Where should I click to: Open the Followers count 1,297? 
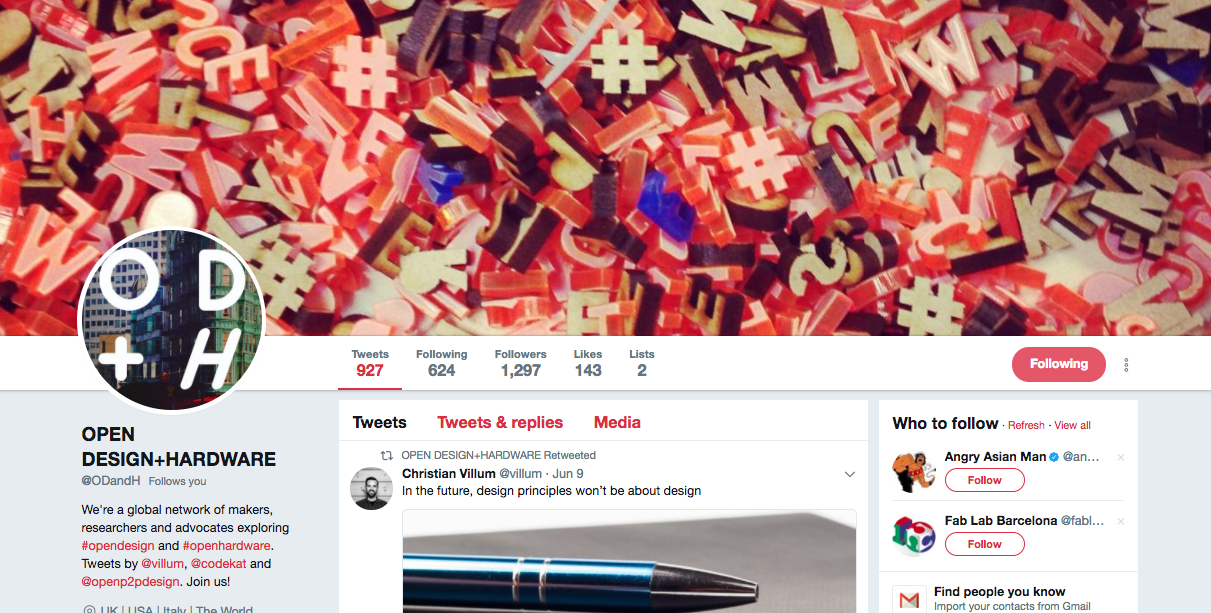[521, 363]
